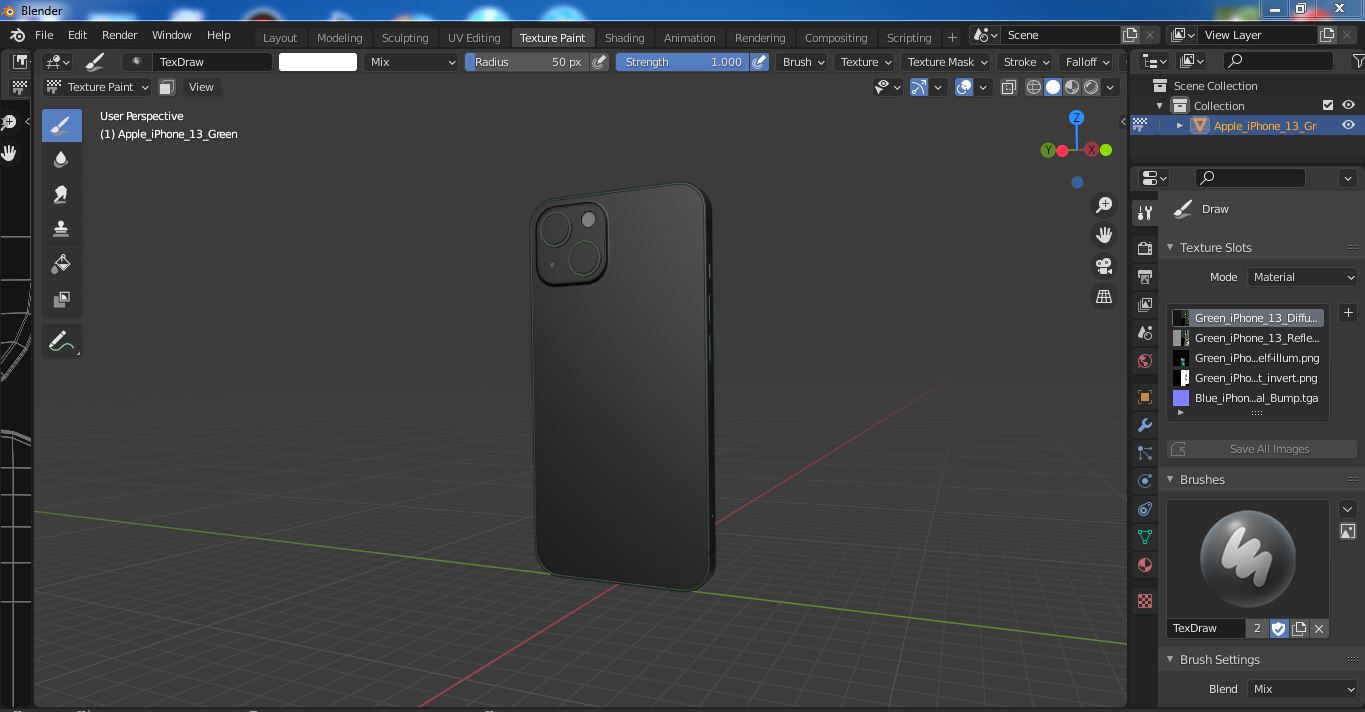Open the Blend Mix dropdown in Brush Settings
Viewport: 1365px width, 712px height.
tap(1302, 689)
